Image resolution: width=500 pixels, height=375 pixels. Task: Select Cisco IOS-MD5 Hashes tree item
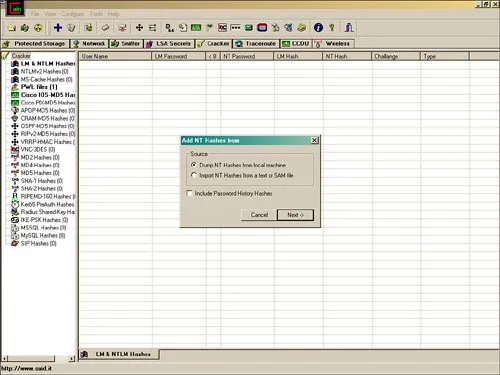[48, 95]
